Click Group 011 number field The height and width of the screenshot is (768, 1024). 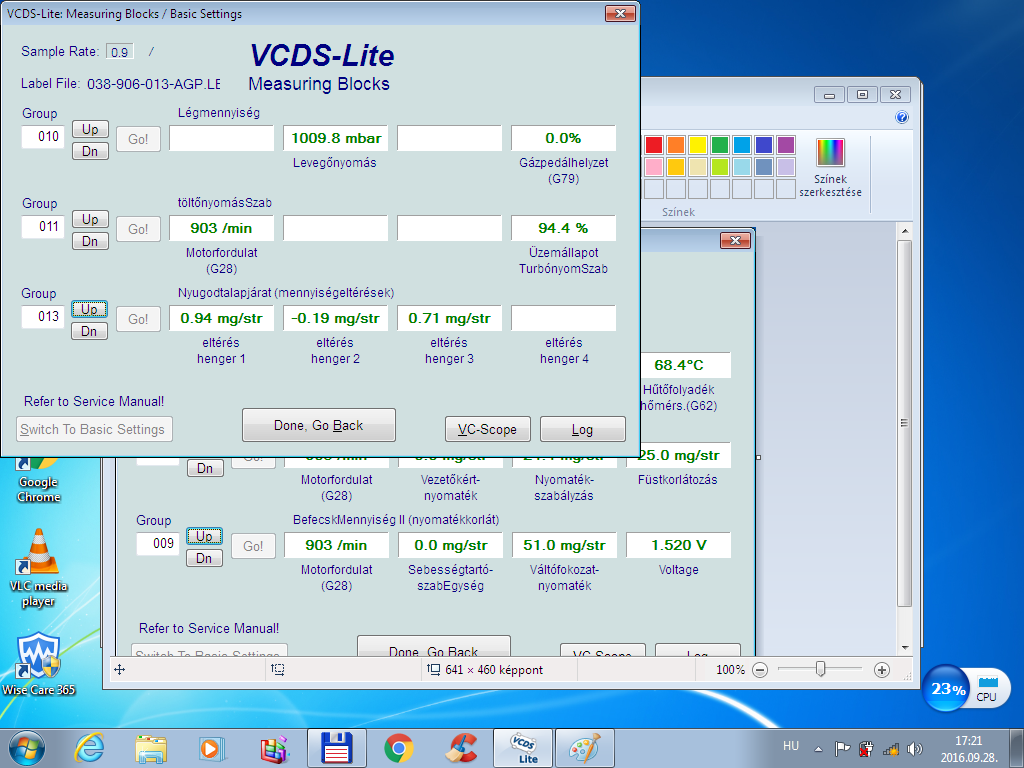coord(43,227)
